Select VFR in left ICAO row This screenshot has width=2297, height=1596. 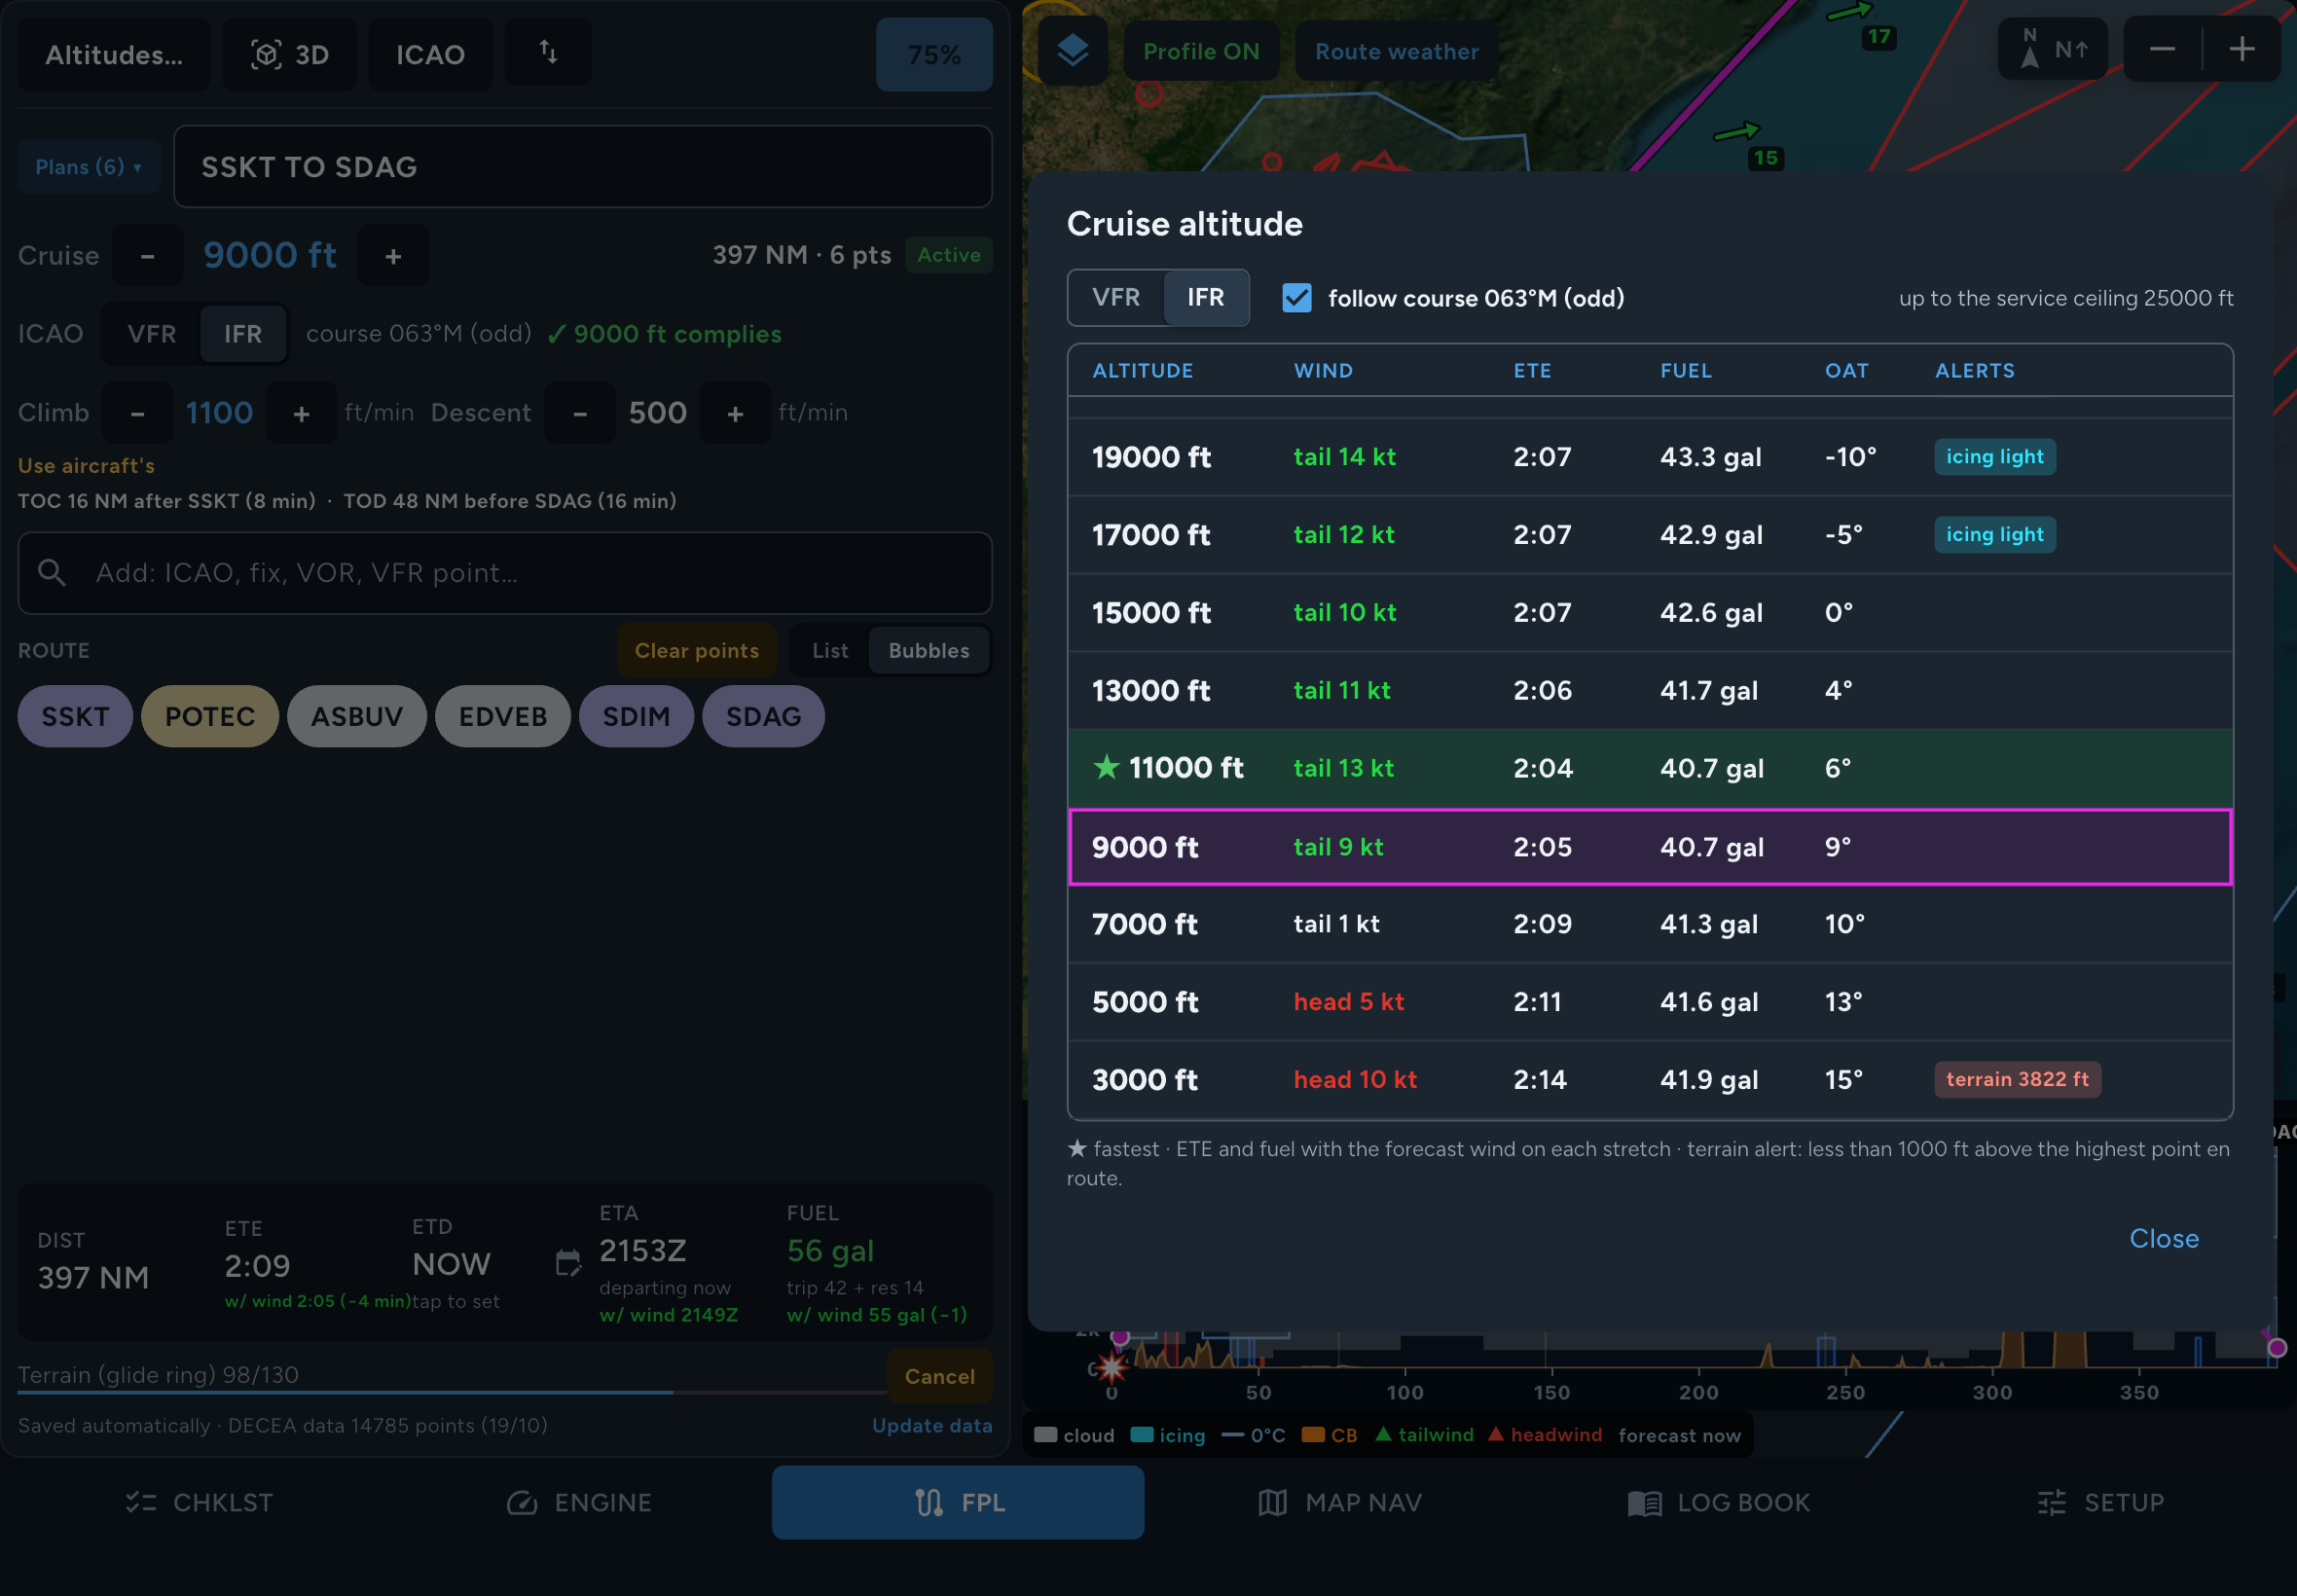[152, 334]
